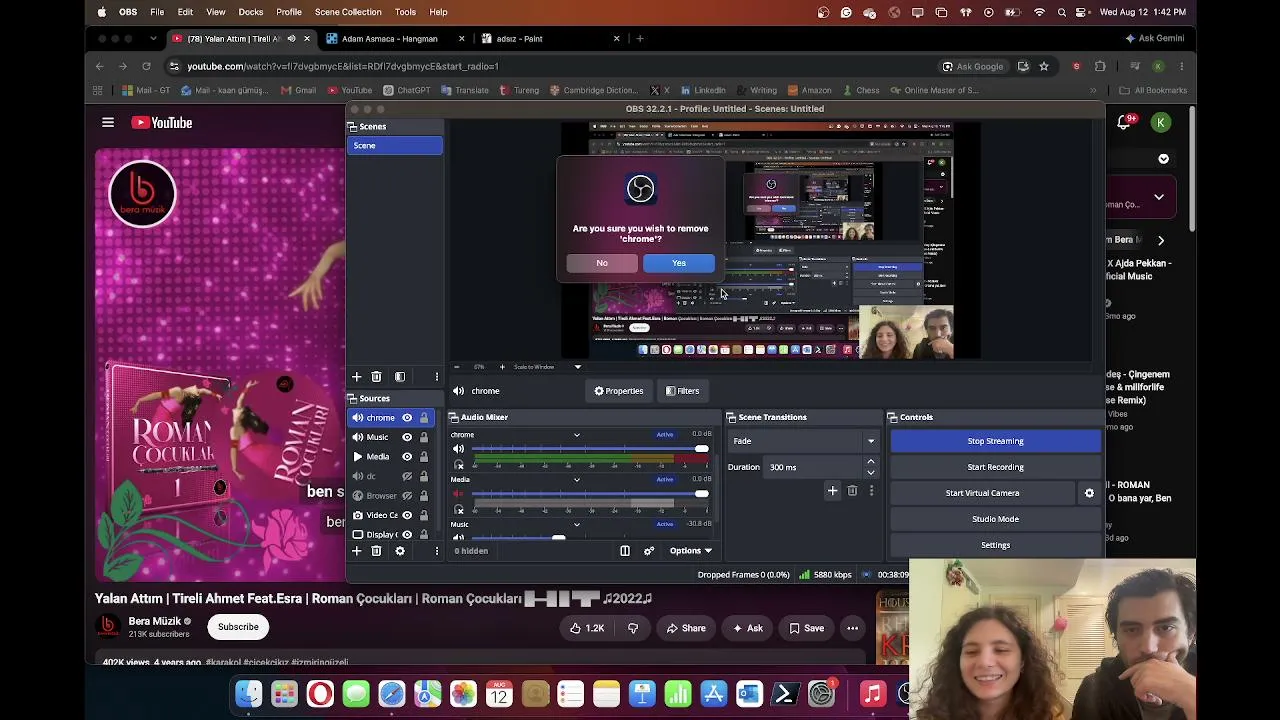Open the File menu in OBS menu bar
Viewport: 1280px width, 720px height.
[157, 12]
